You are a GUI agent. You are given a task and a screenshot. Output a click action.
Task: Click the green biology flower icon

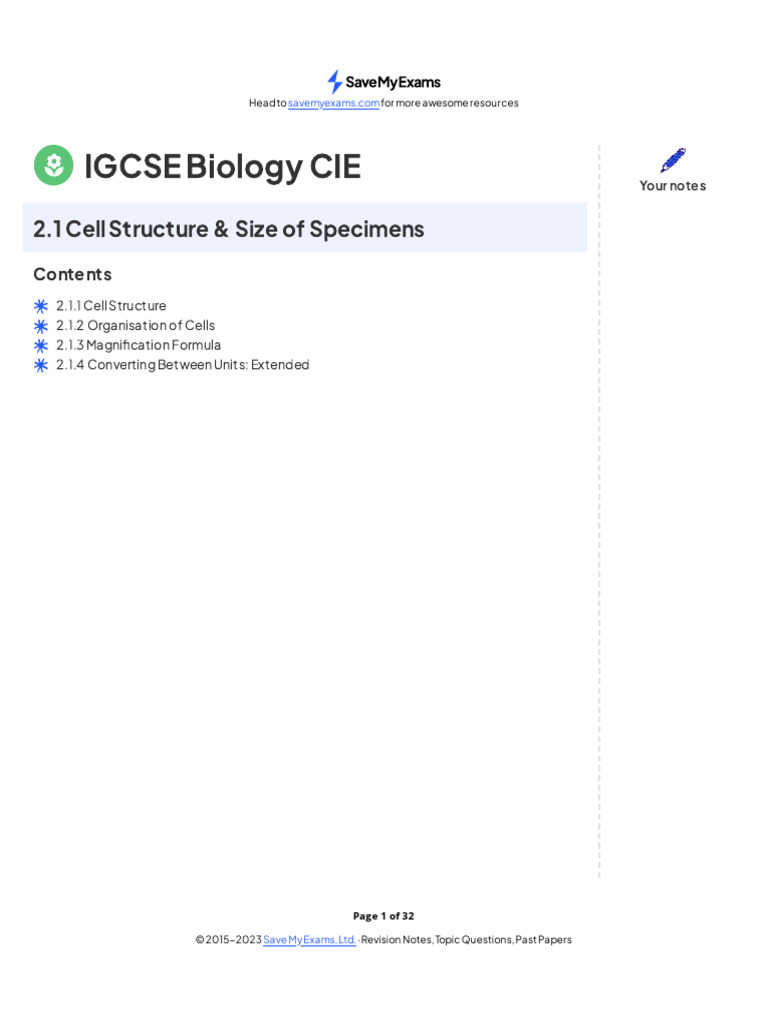click(53, 165)
